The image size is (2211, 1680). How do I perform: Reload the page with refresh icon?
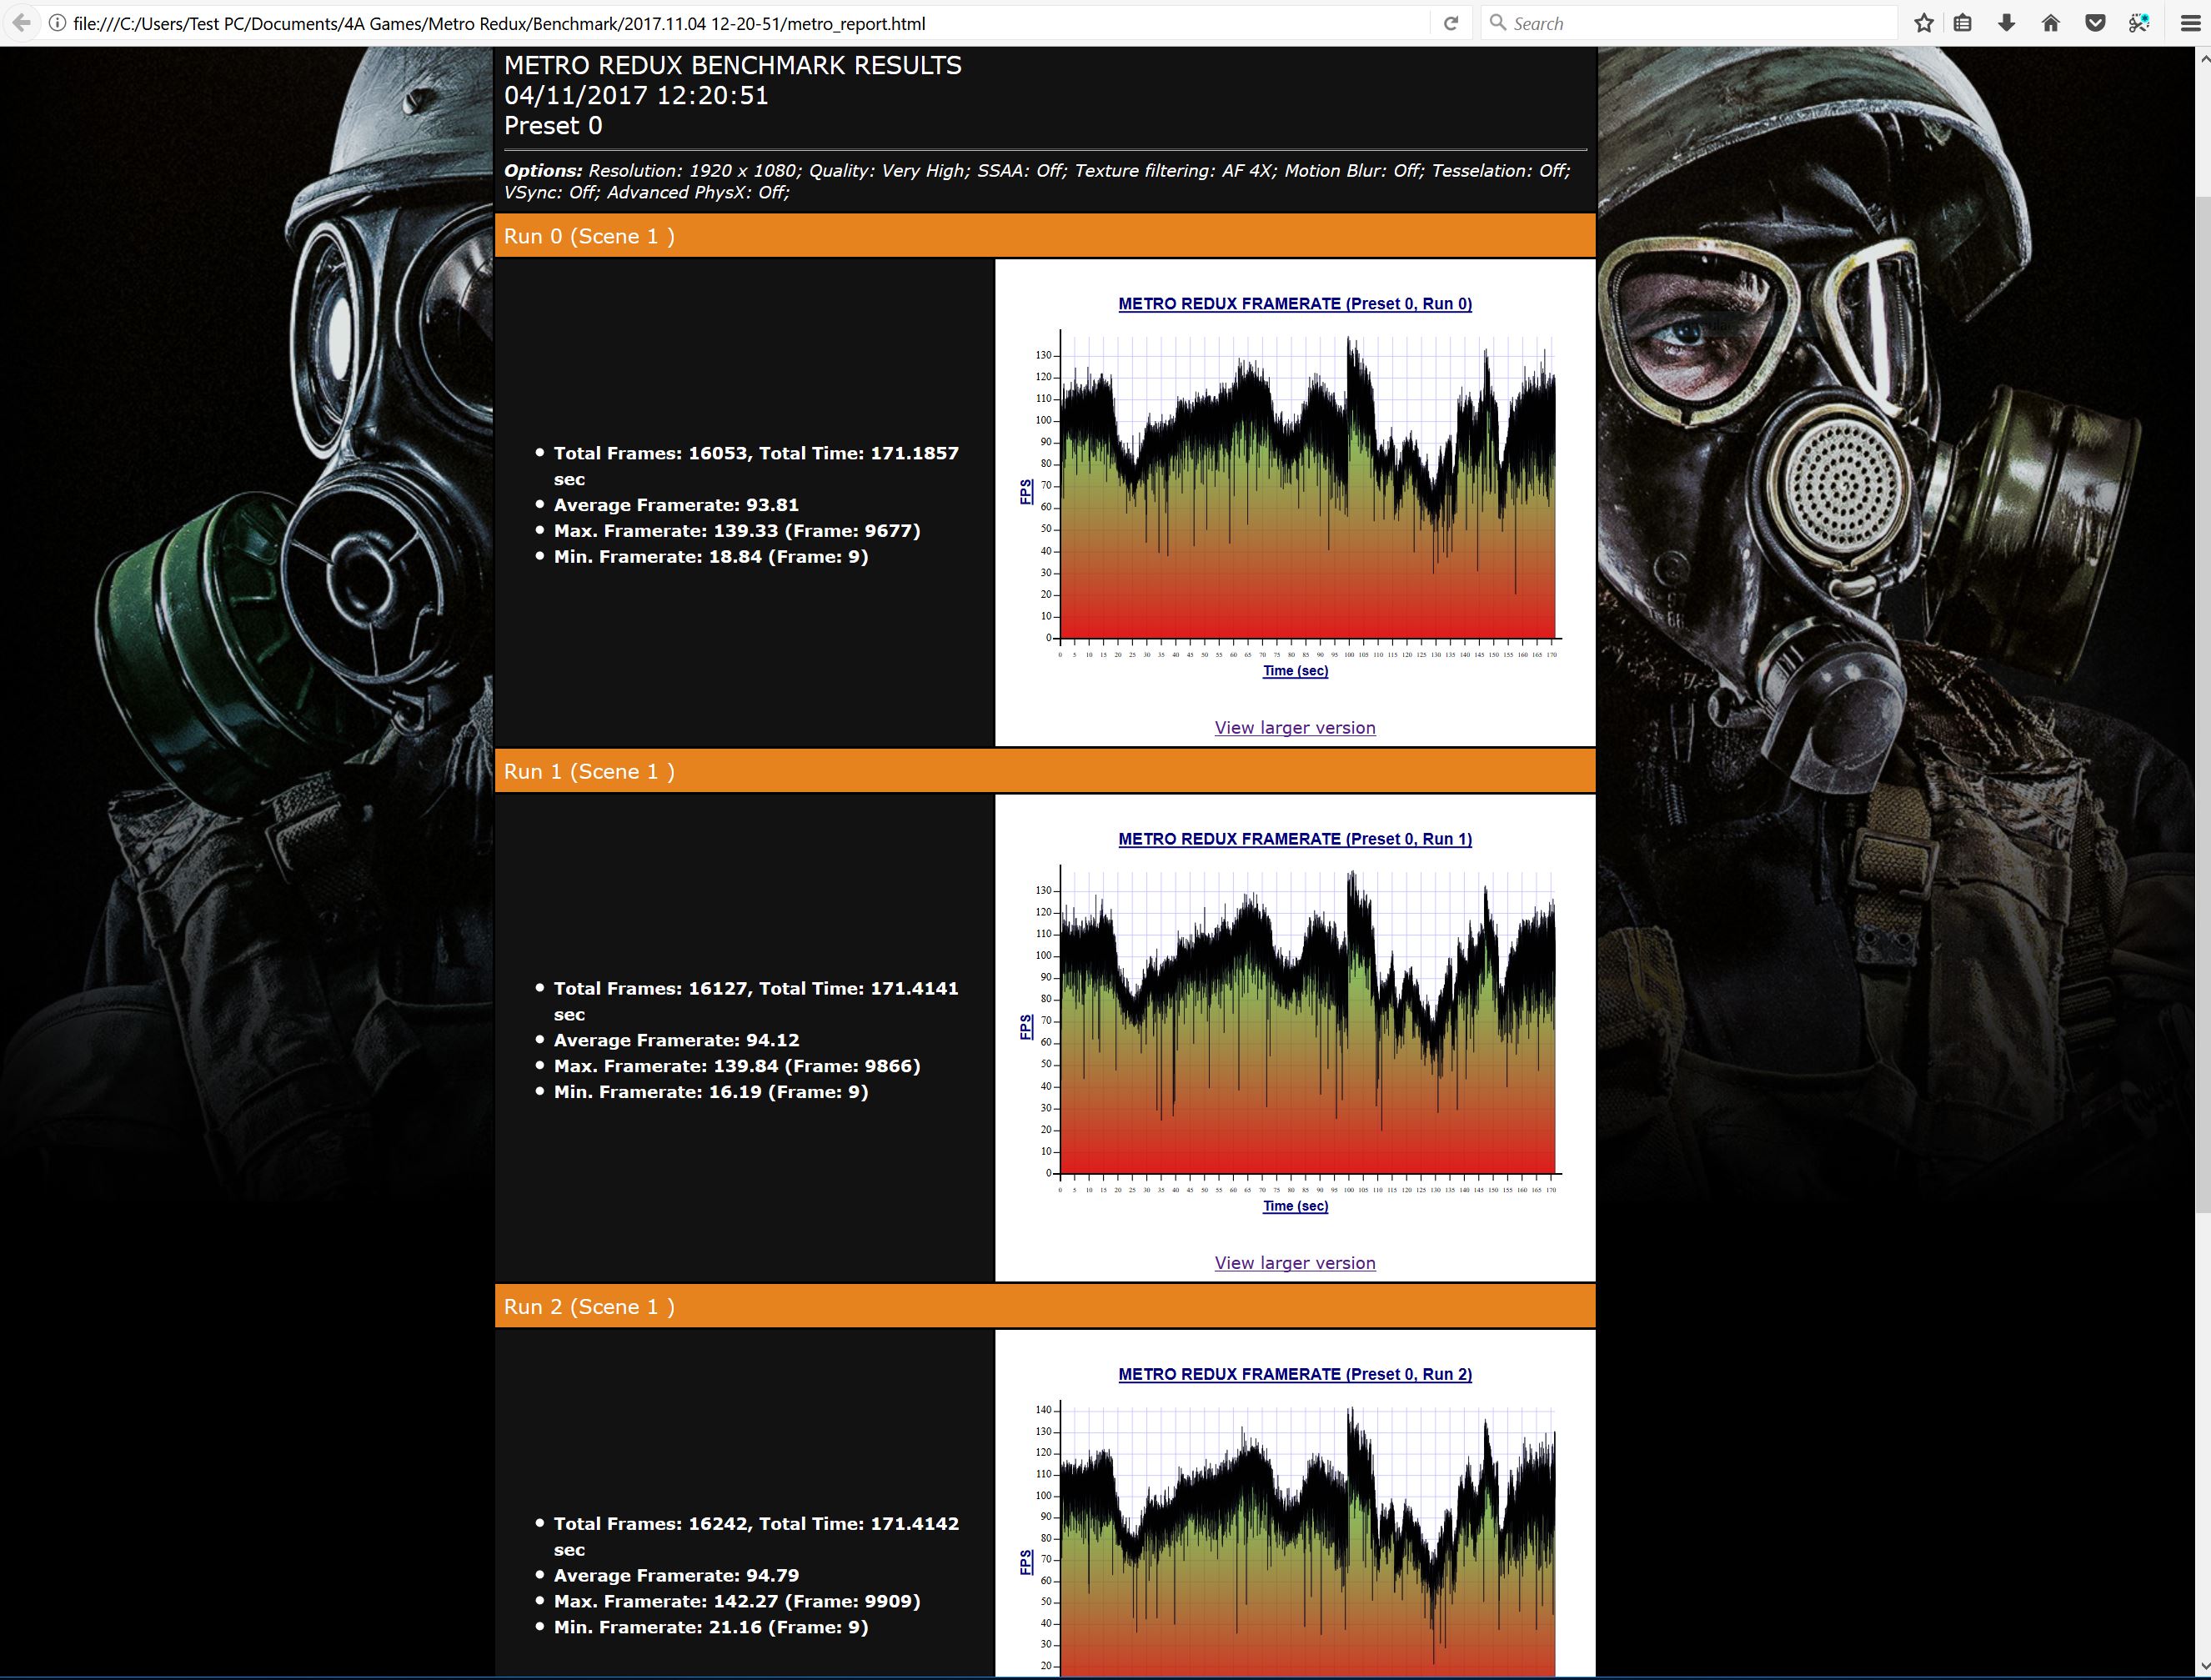1450,23
